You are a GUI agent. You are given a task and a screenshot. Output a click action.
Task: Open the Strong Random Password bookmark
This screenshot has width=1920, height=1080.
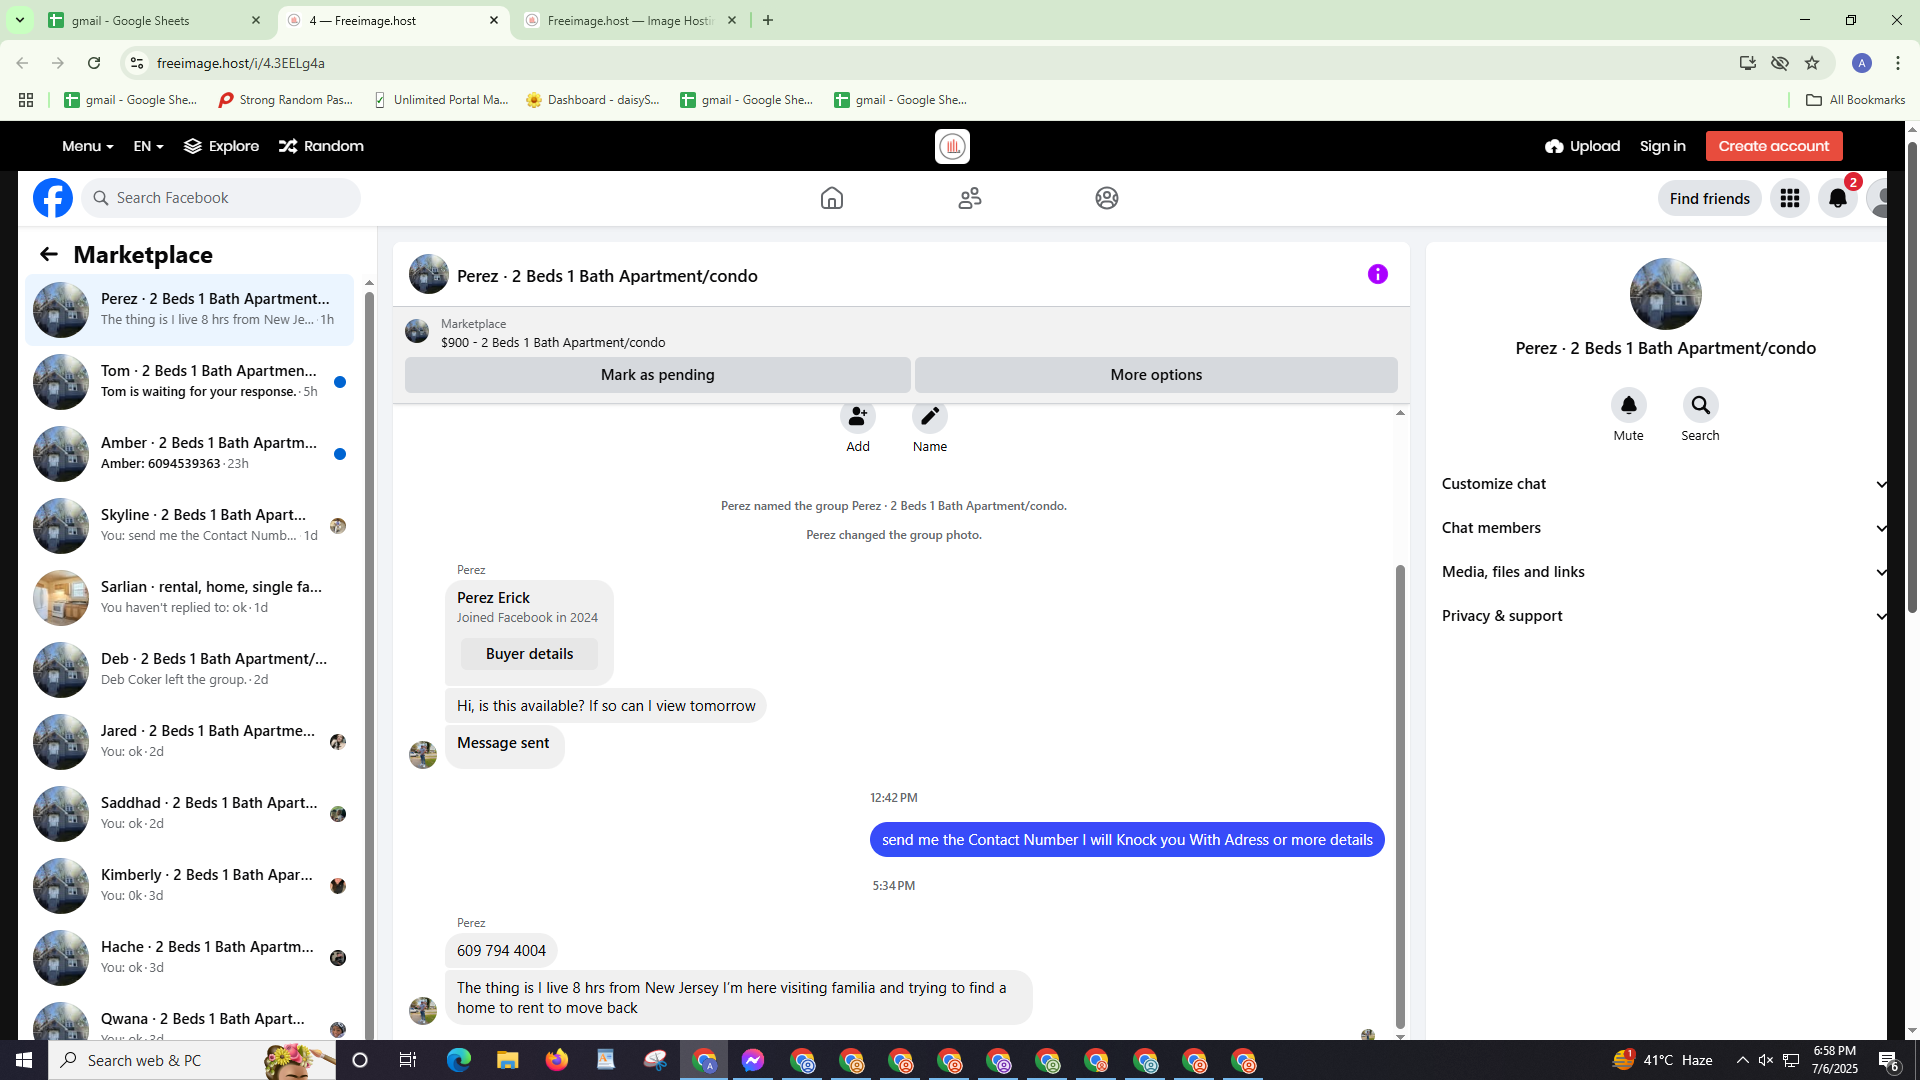(x=286, y=100)
